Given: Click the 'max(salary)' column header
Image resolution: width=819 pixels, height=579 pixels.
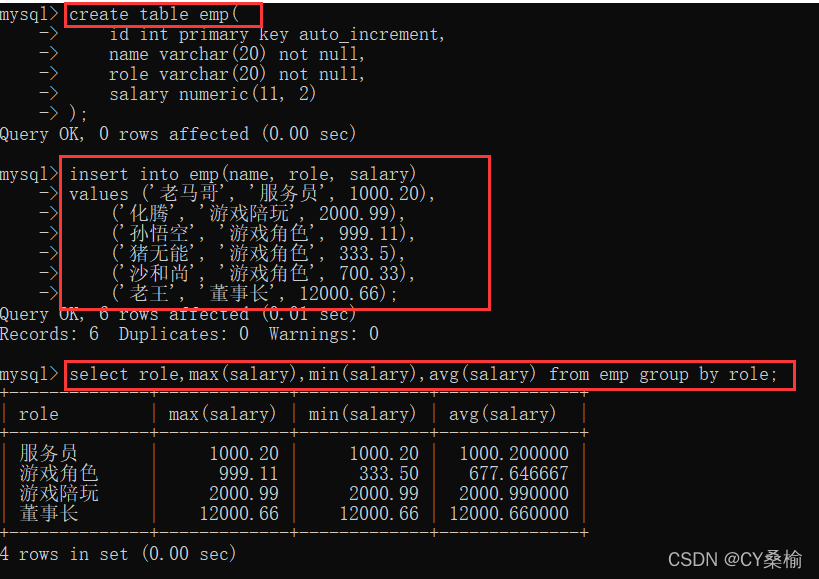Looking at the screenshot, I should point(223,414).
